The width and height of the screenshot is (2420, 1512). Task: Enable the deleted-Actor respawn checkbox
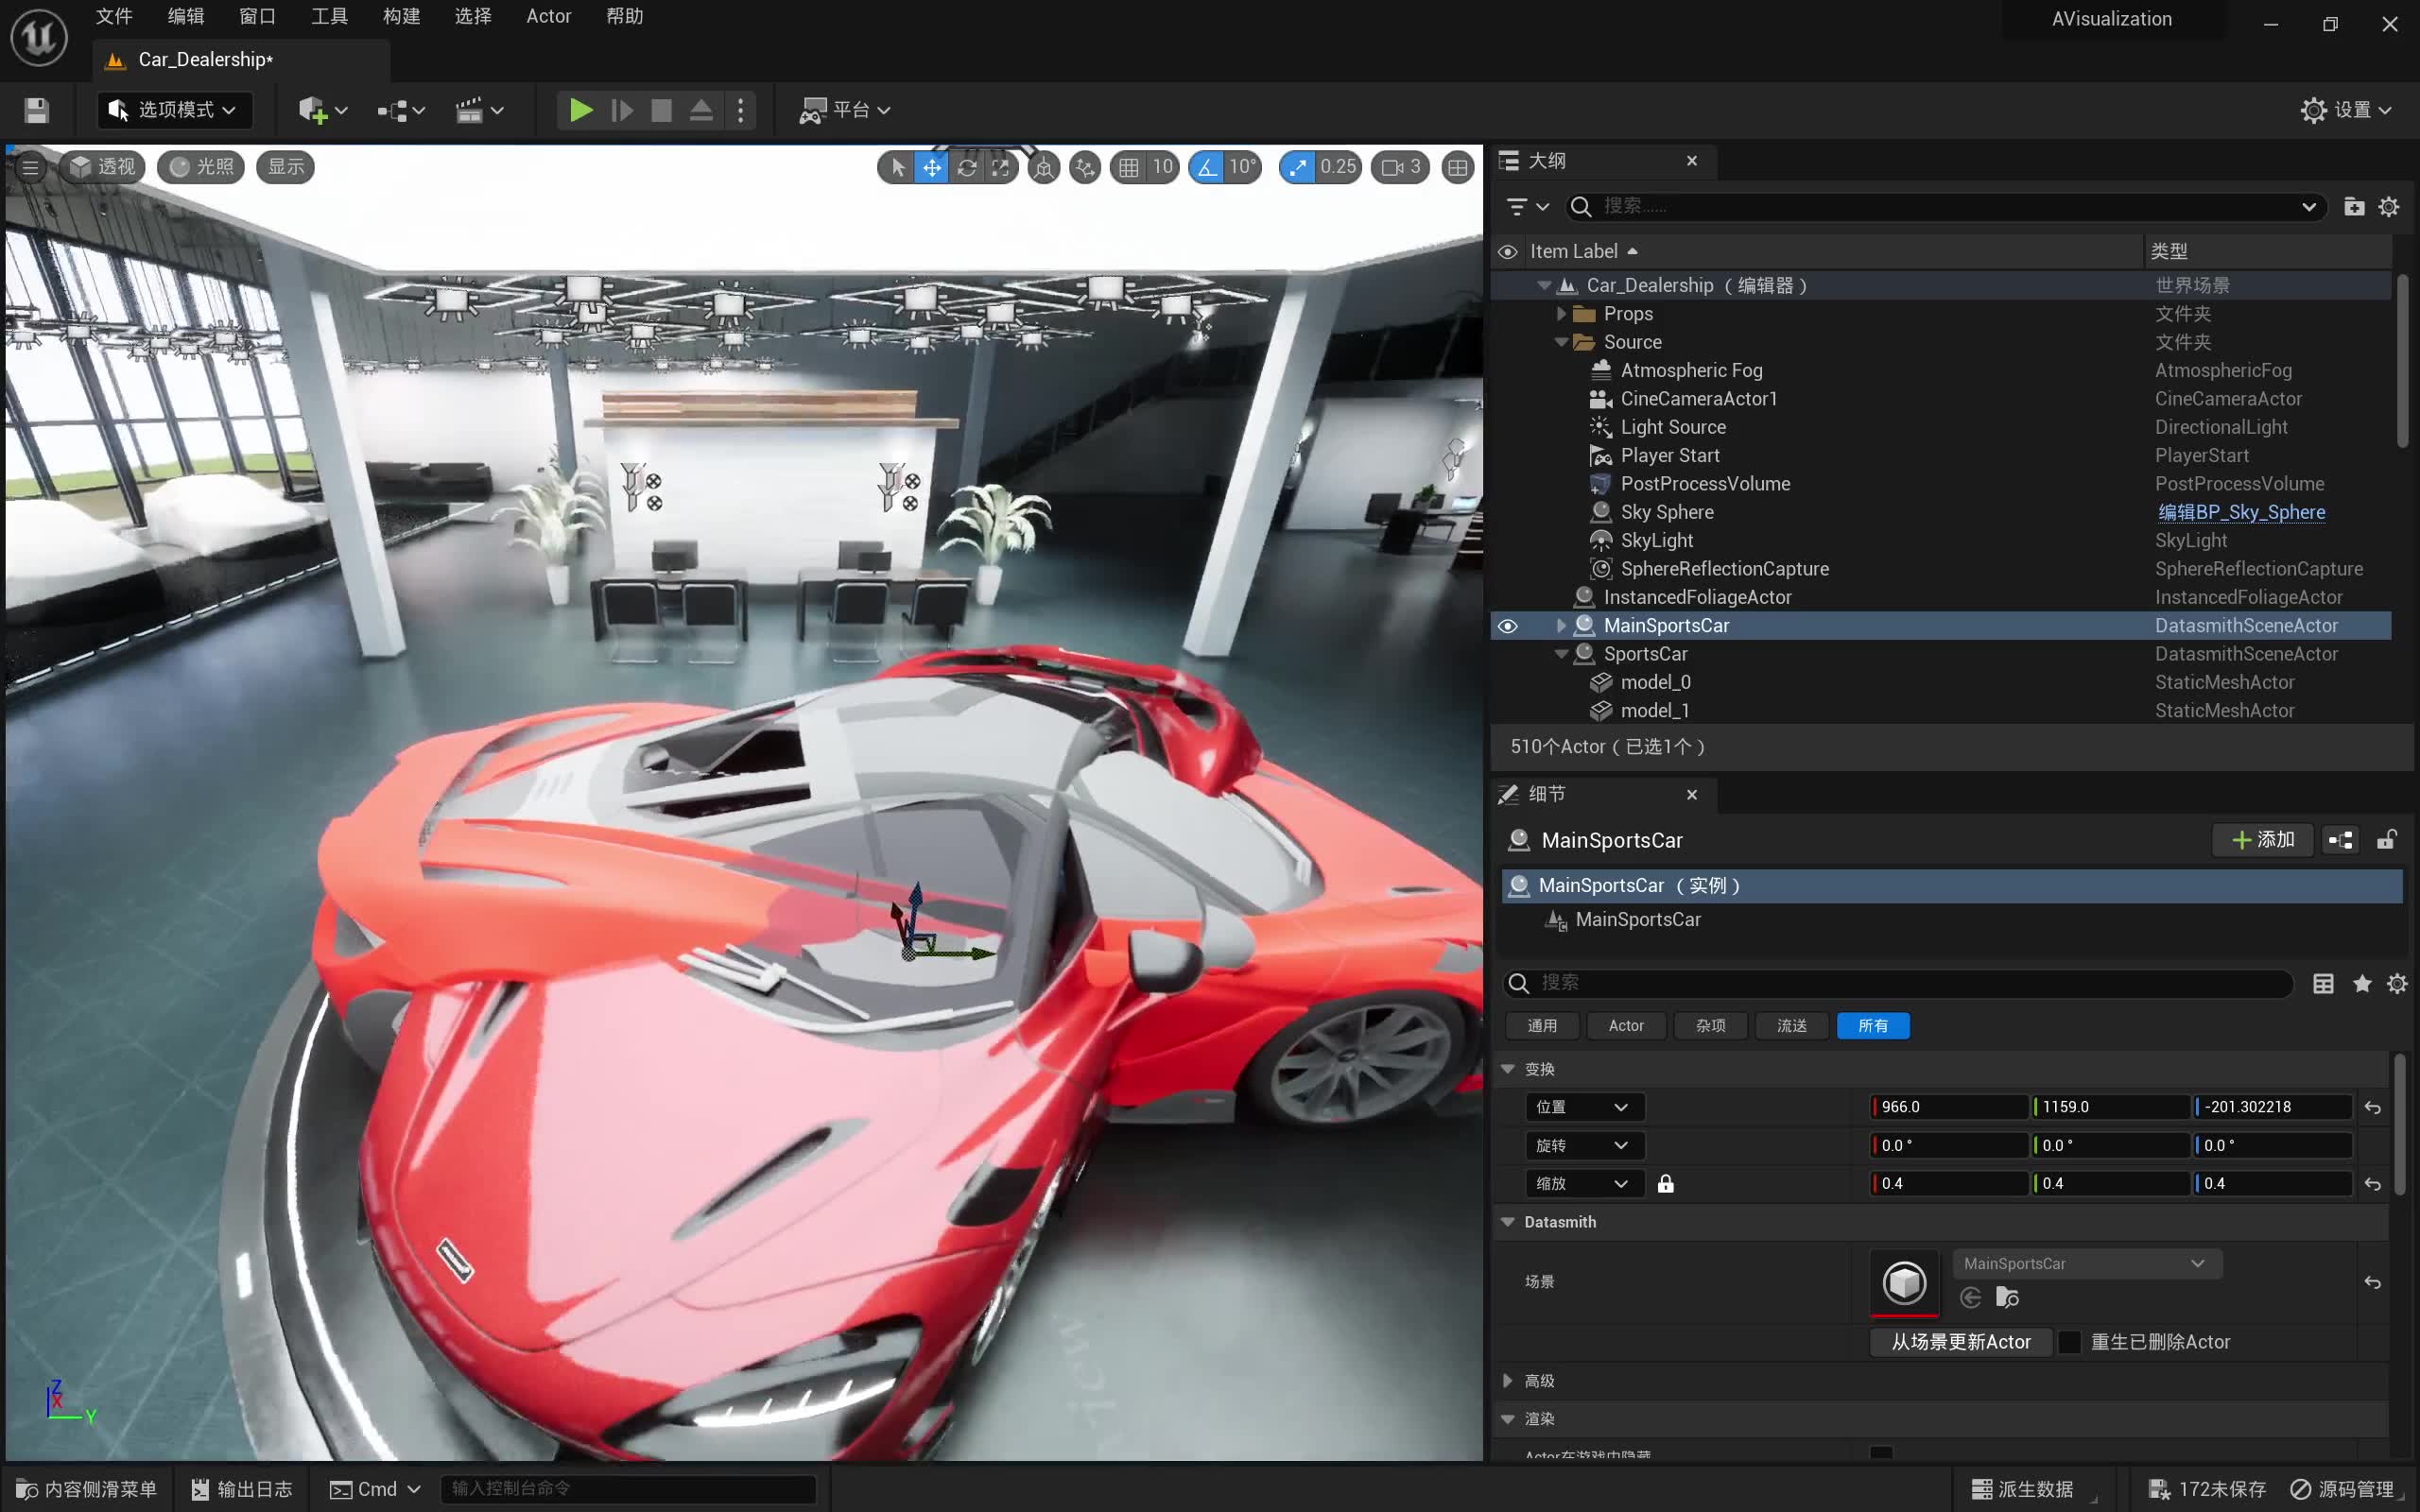[x=2069, y=1342]
